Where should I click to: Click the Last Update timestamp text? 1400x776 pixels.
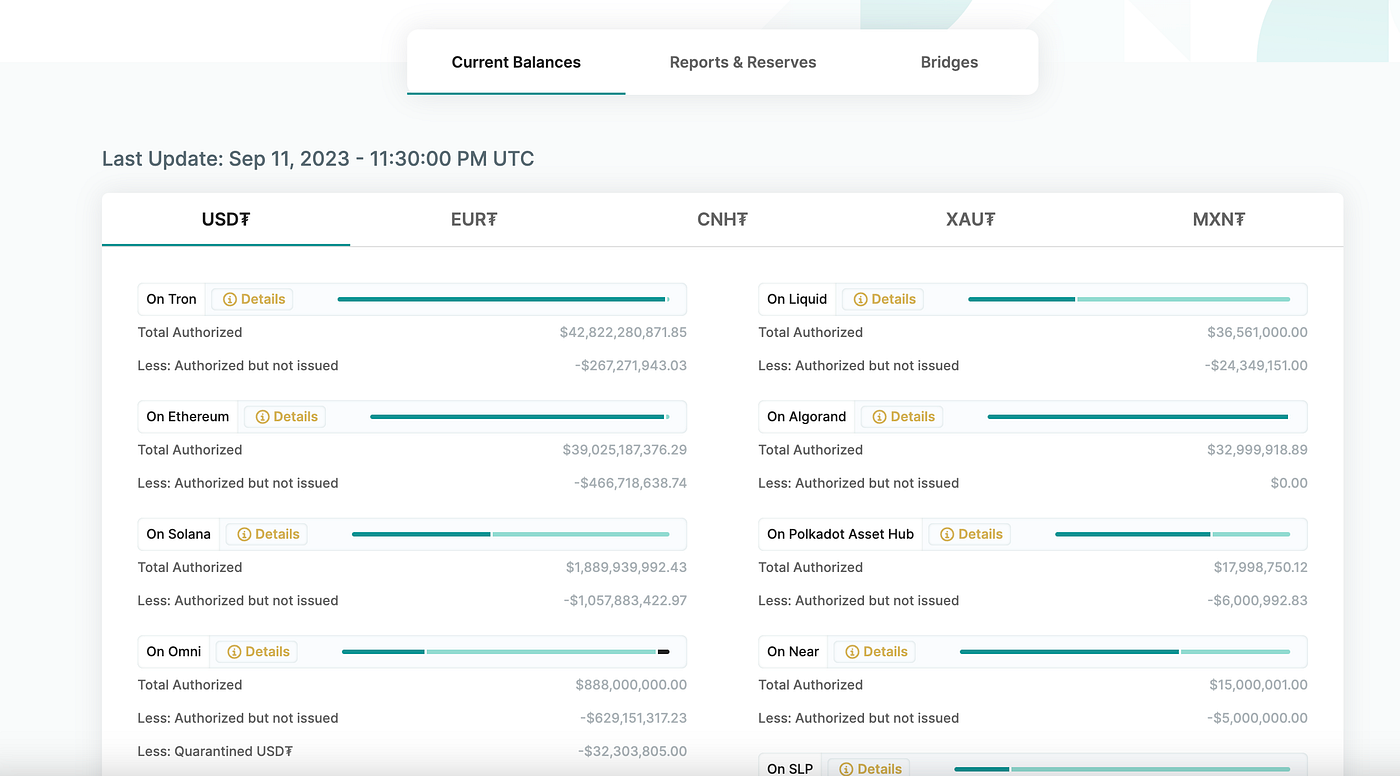318,159
